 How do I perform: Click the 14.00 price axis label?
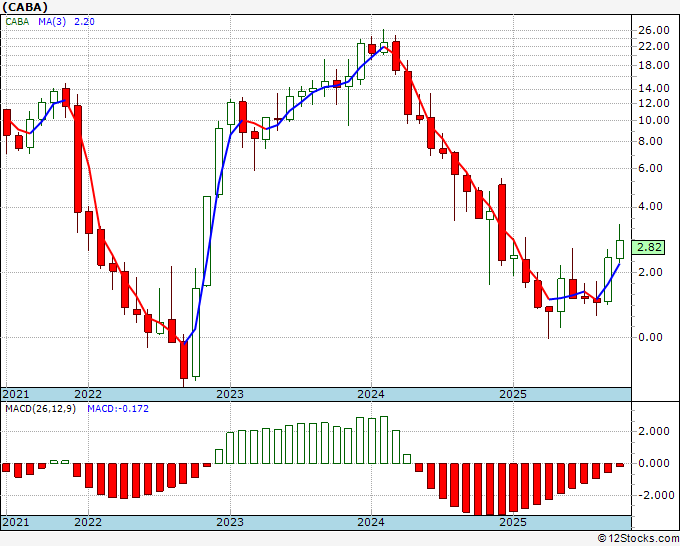tap(654, 88)
